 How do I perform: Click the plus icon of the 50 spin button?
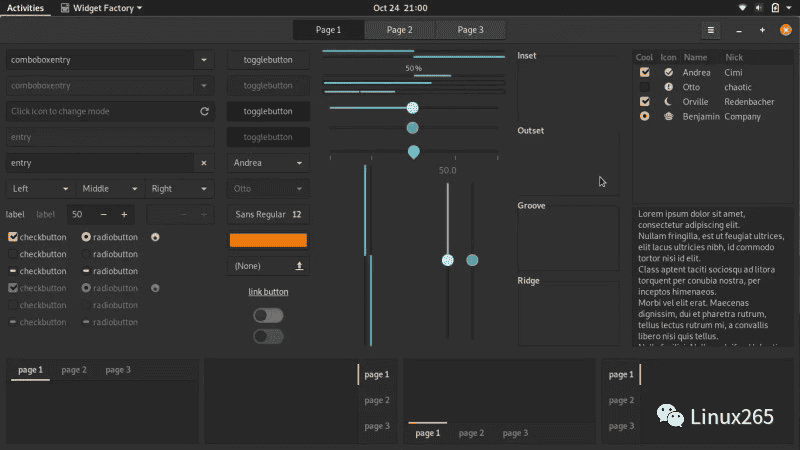pyautogui.click(x=124, y=214)
